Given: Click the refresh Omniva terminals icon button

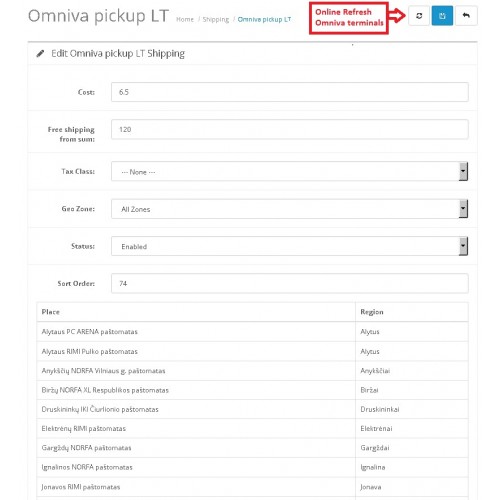Looking at the screenshot, I should point(419,16).
